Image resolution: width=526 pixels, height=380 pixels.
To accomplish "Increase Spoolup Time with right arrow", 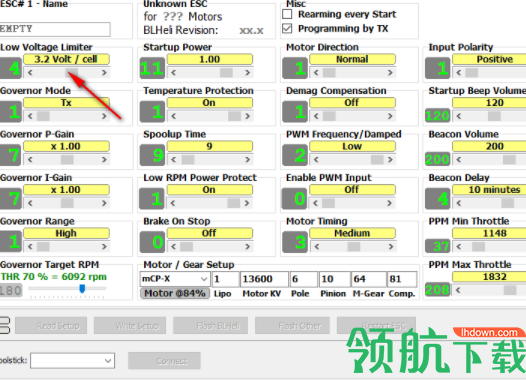I will click(x=247, y=160).
